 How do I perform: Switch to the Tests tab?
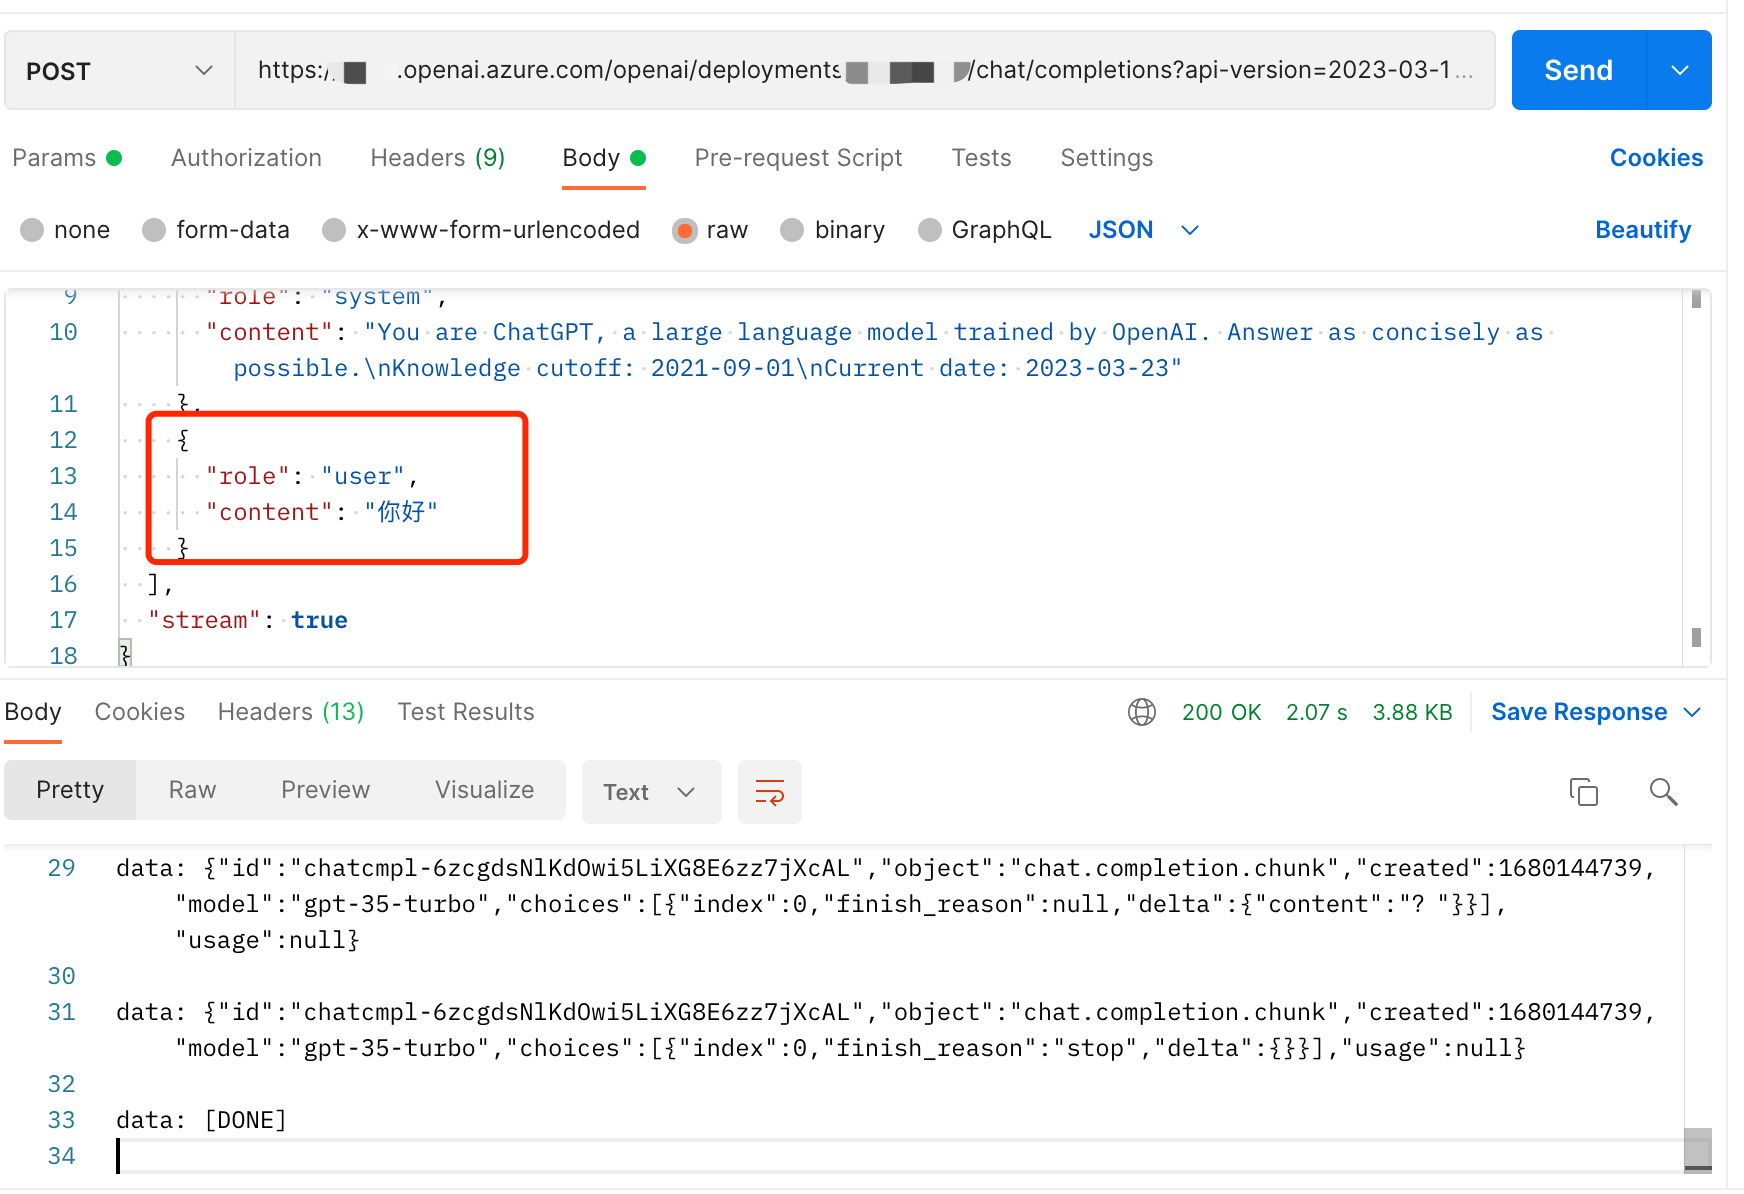point(981,158)
